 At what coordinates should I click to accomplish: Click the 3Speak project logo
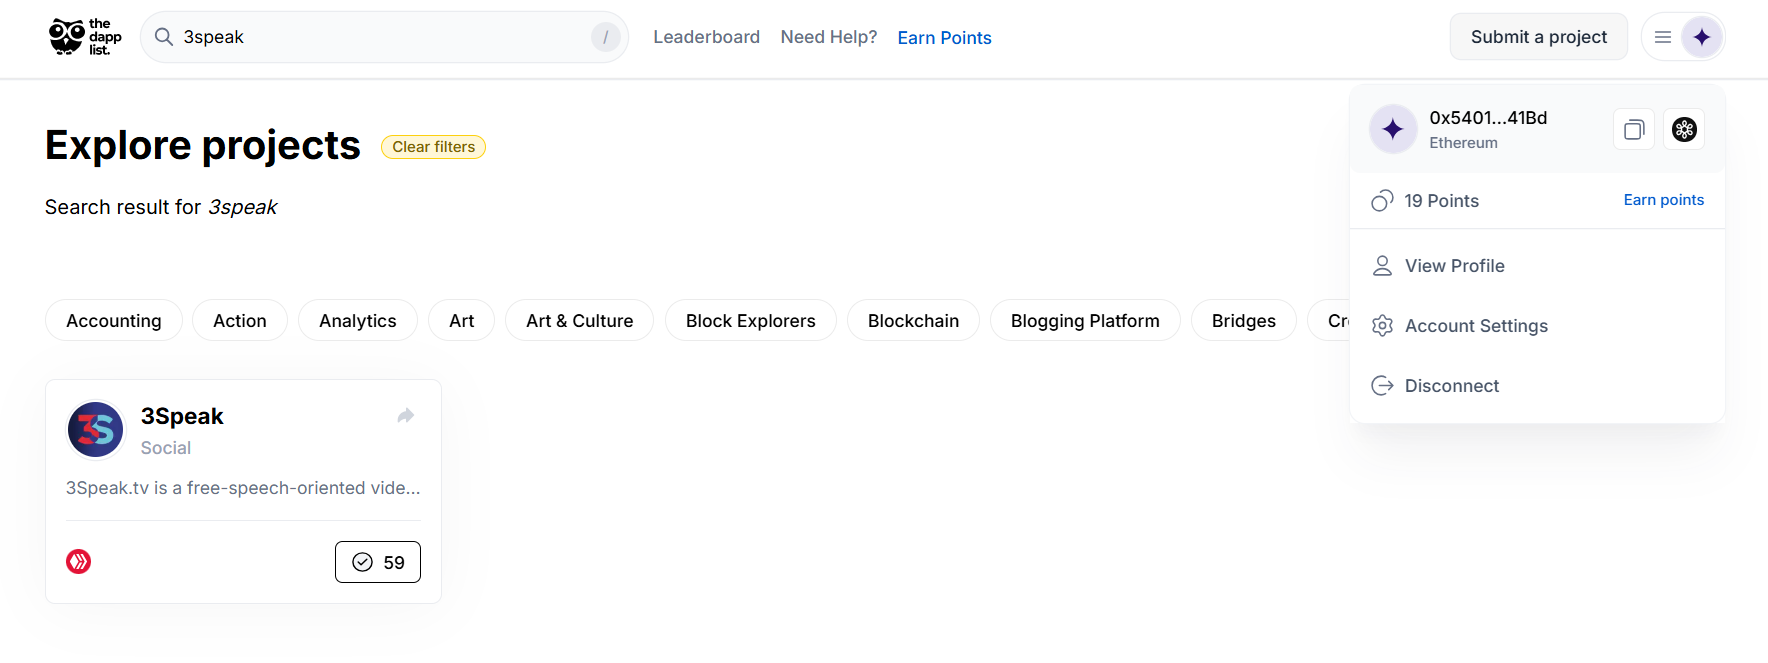pos(96,430)
